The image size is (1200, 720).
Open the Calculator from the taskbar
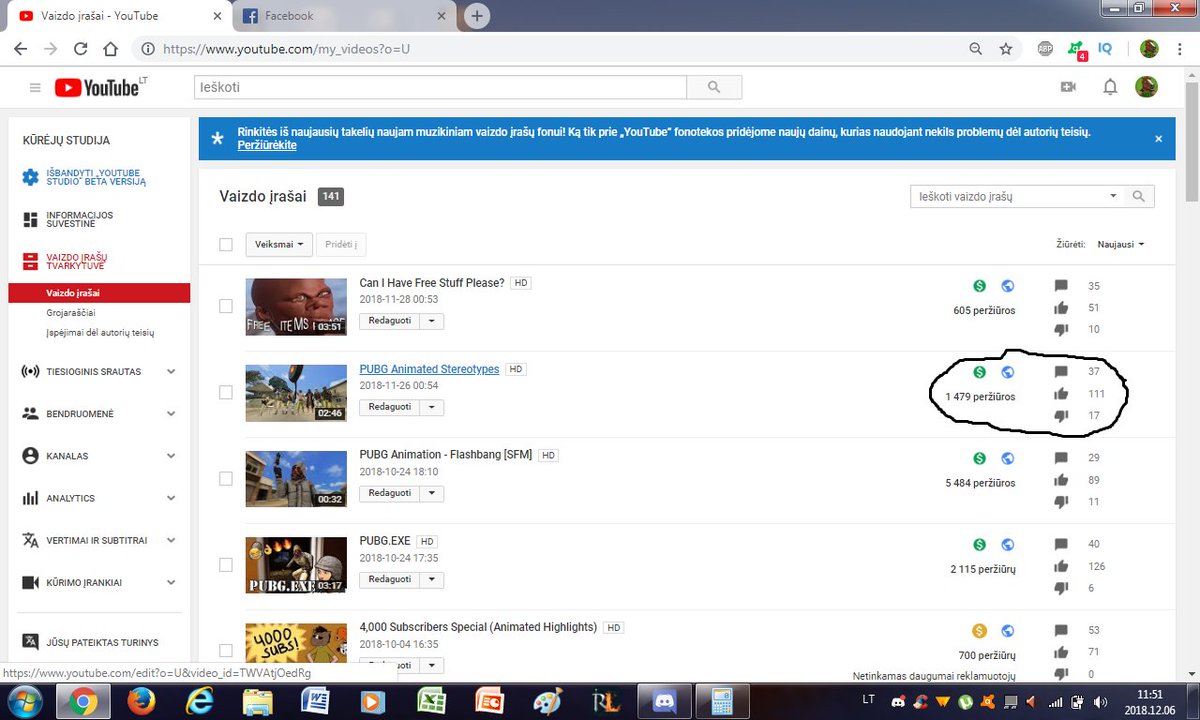pos(721,702)
